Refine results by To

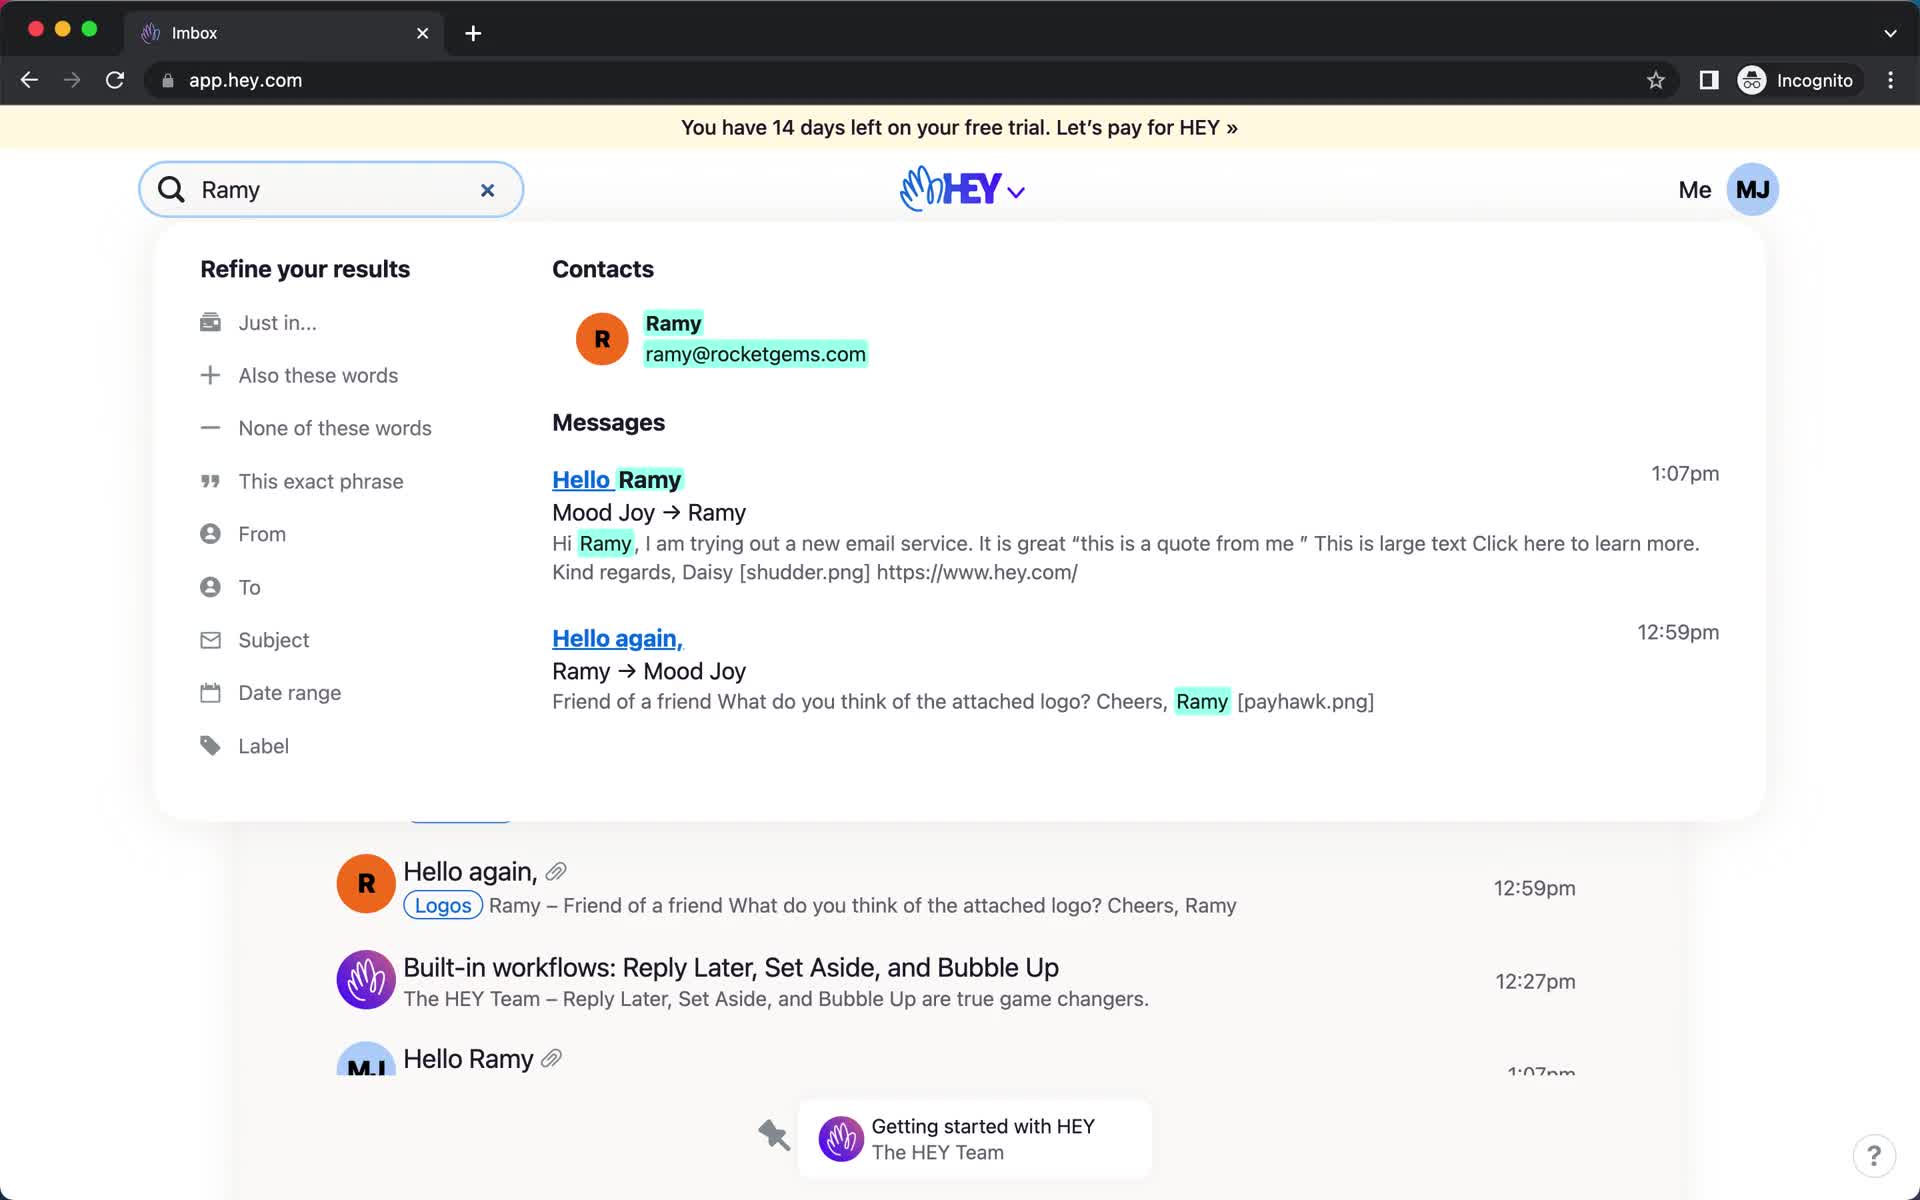(x=249, y=587)
